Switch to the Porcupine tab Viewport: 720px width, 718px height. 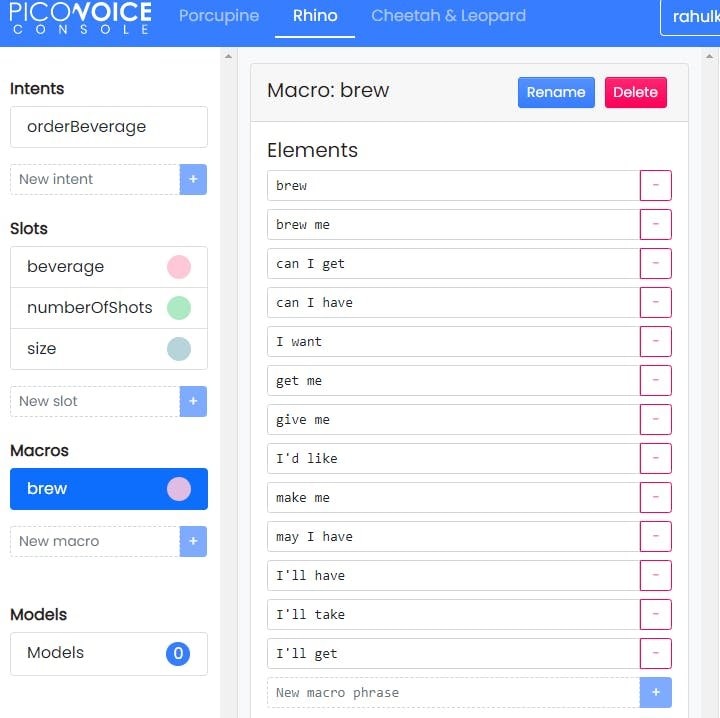[x=219, y=16]
